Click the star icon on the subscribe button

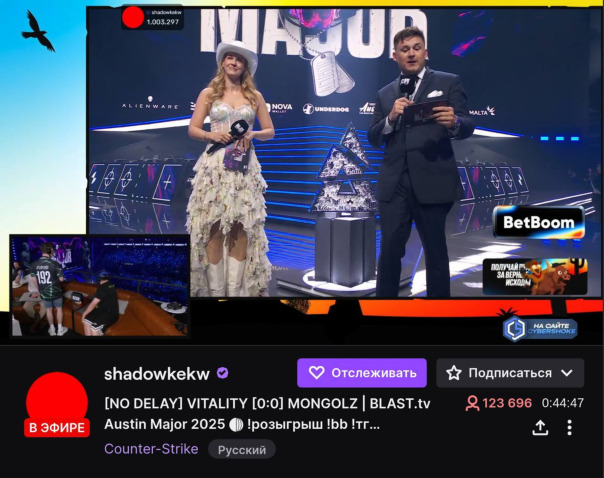(453, 373)
